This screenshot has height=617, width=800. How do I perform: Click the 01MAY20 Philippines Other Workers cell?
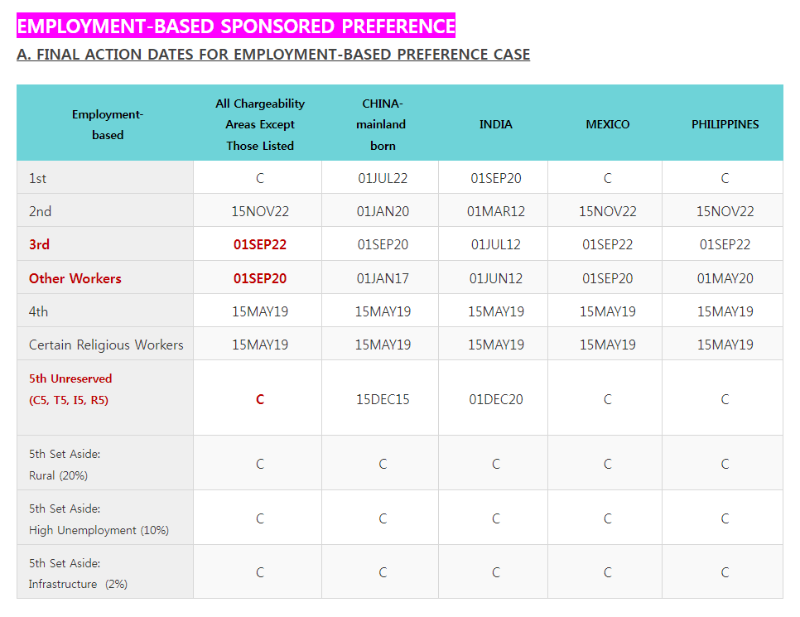[725, 278]
